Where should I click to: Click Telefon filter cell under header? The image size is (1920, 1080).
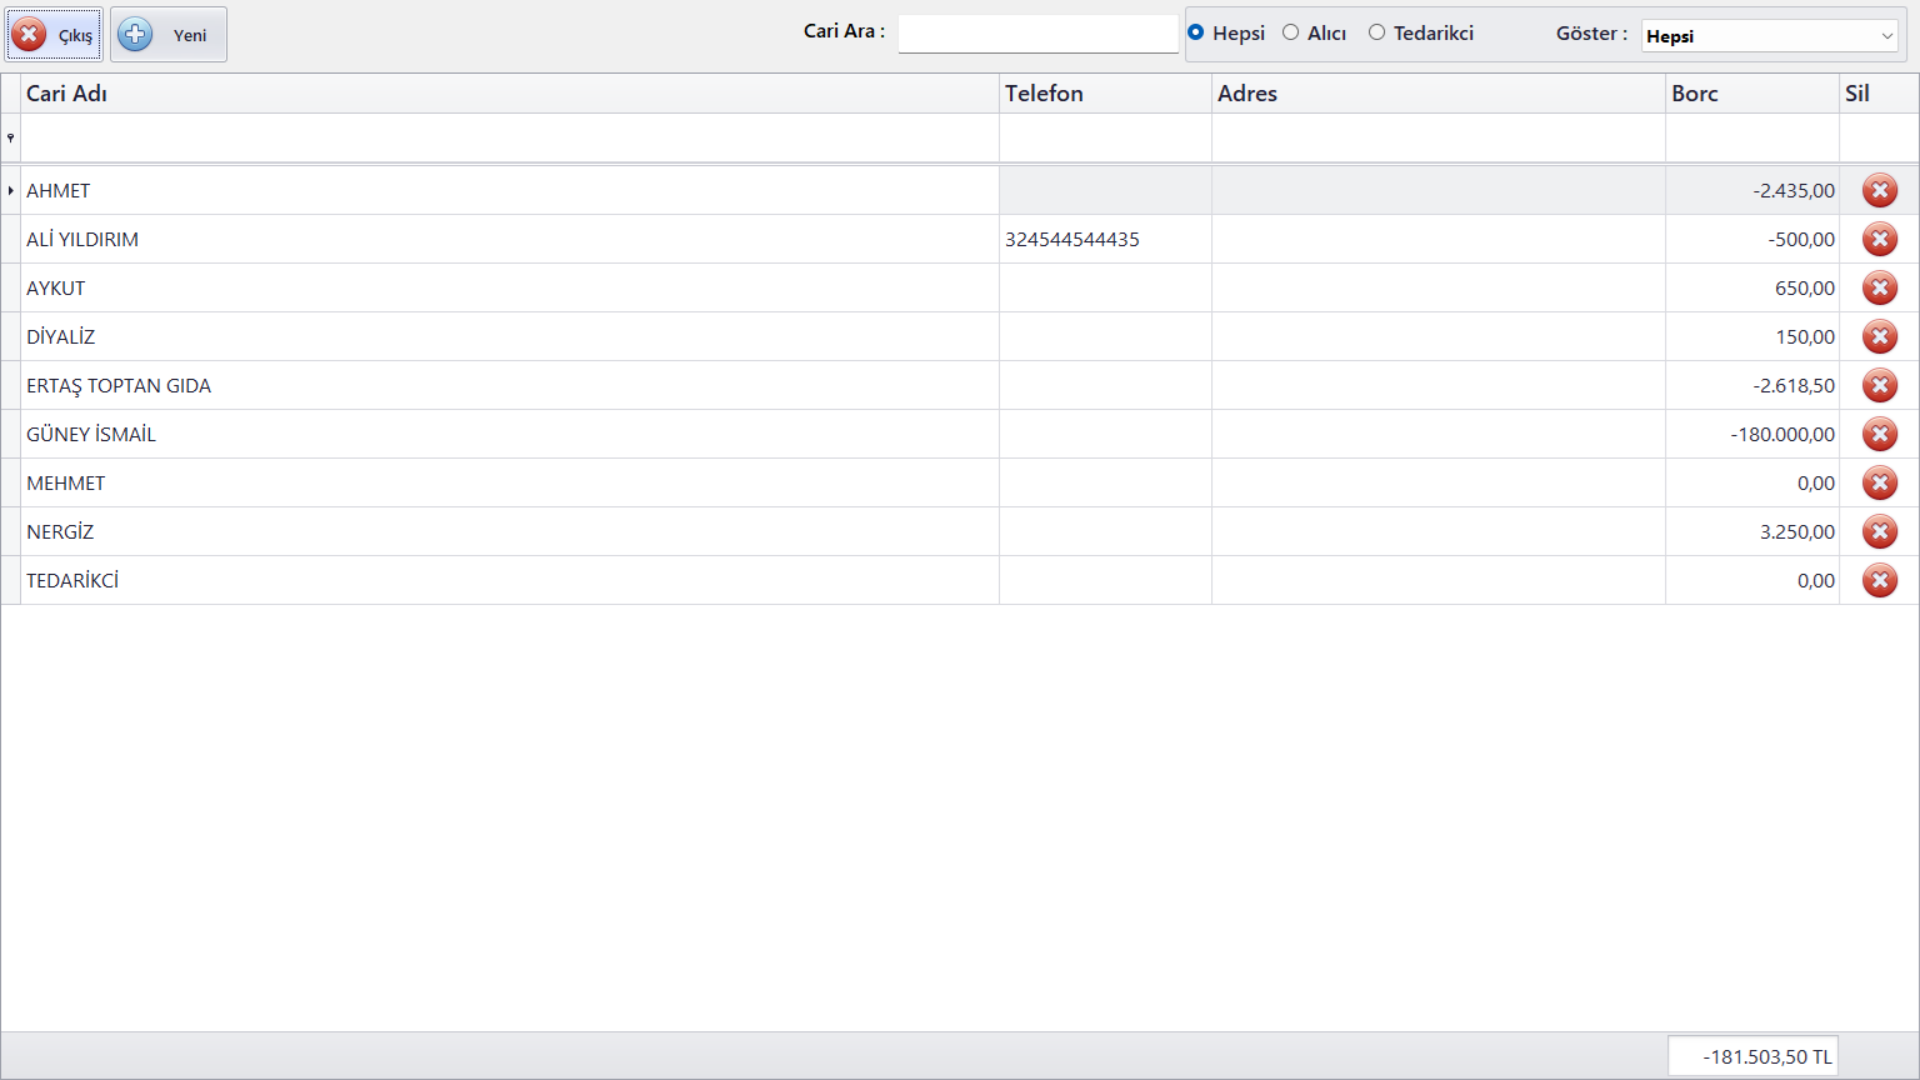[1104, 138]
